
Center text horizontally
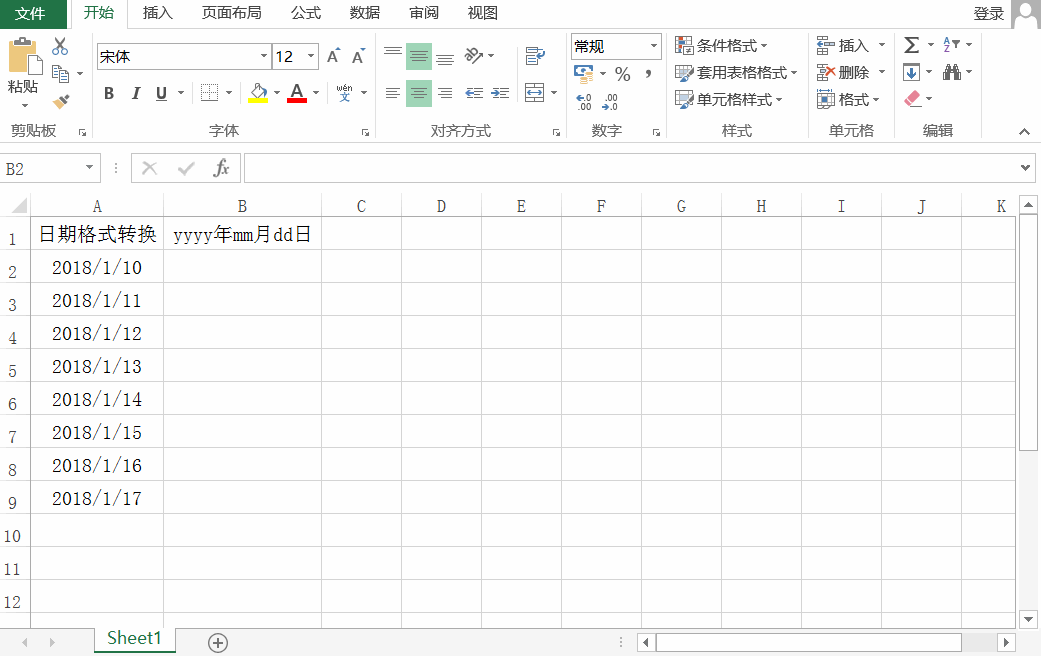tap(419, 93)
